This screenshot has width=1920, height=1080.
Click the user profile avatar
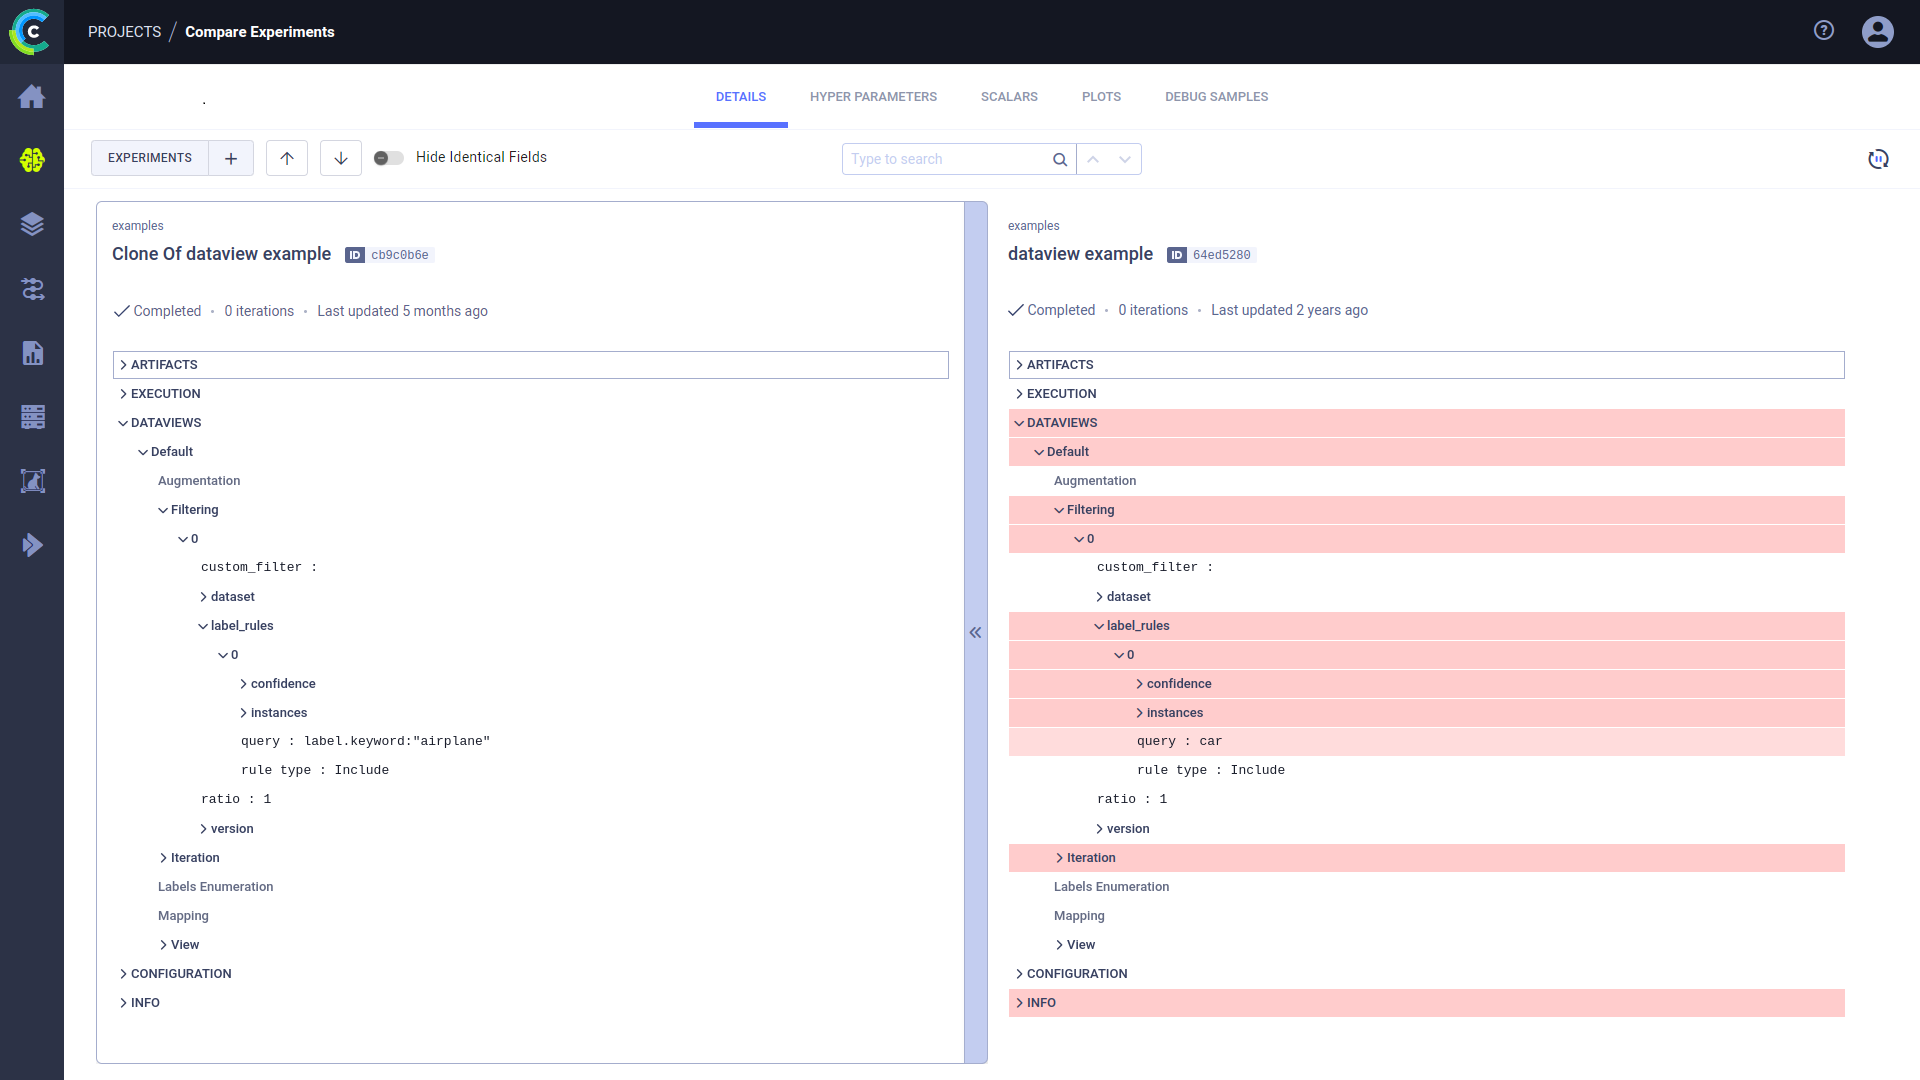pyautogui.click(x=1877, y=31)
